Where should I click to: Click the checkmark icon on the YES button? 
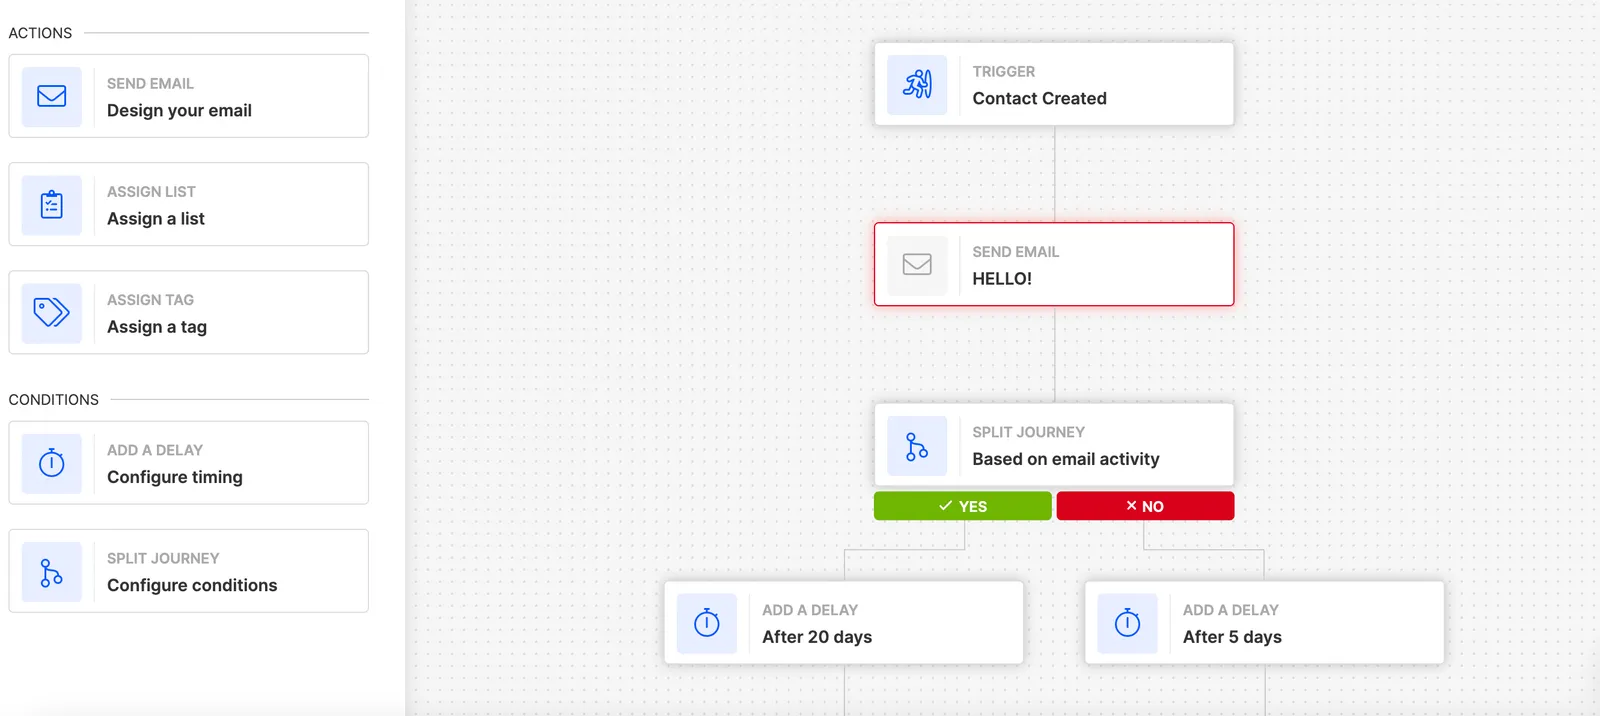click(x=945, y=506)
